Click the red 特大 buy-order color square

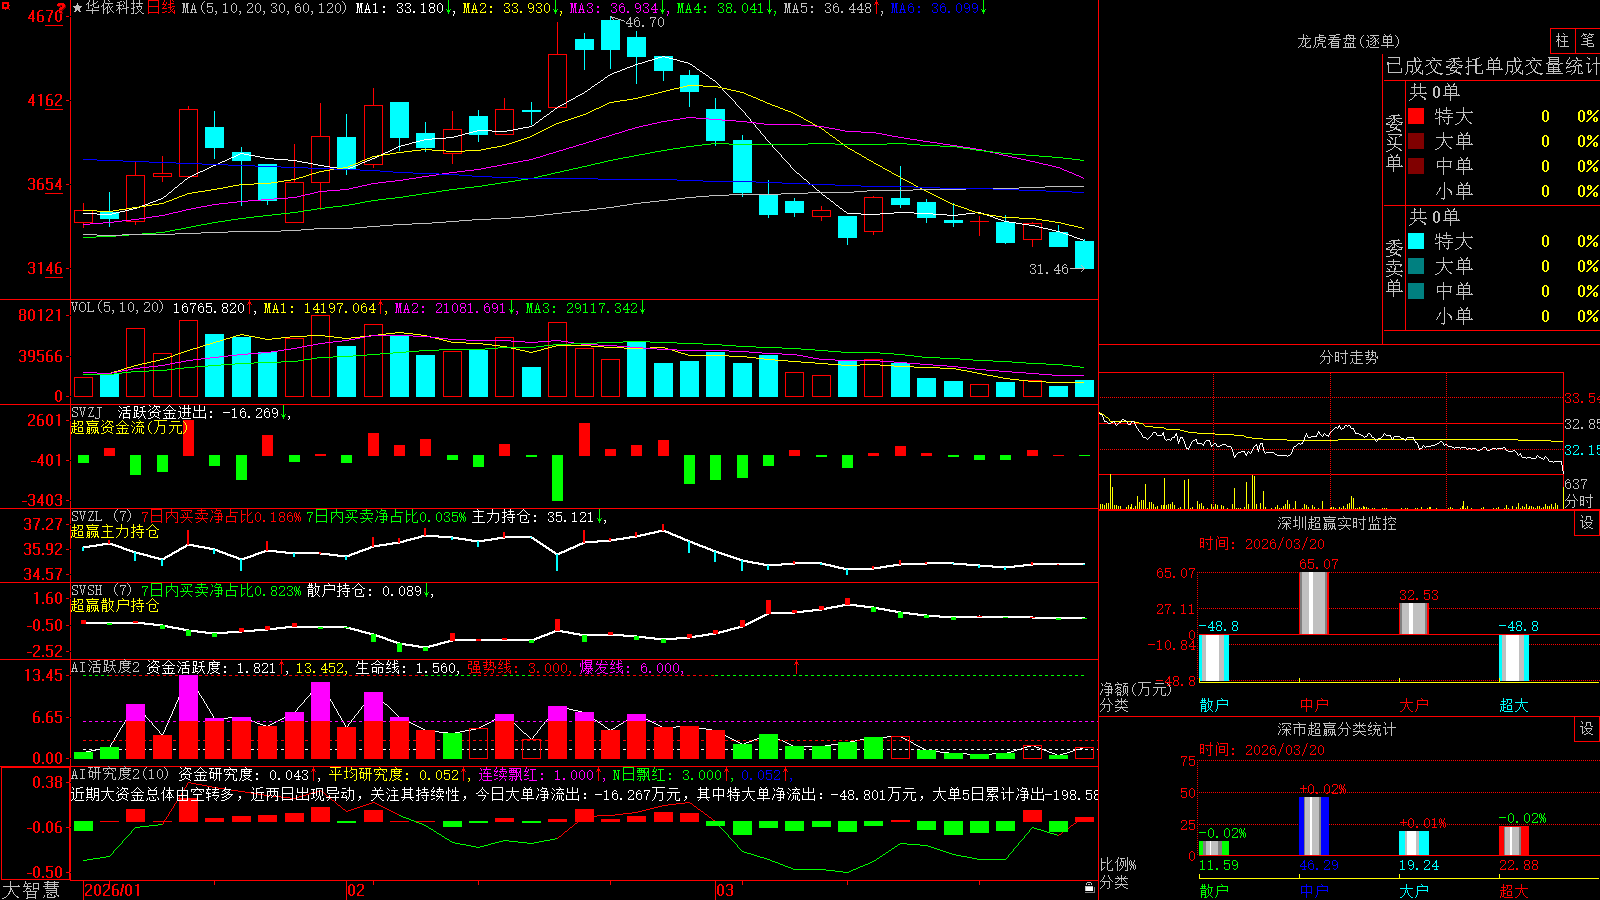click(x=1416, y=116)
